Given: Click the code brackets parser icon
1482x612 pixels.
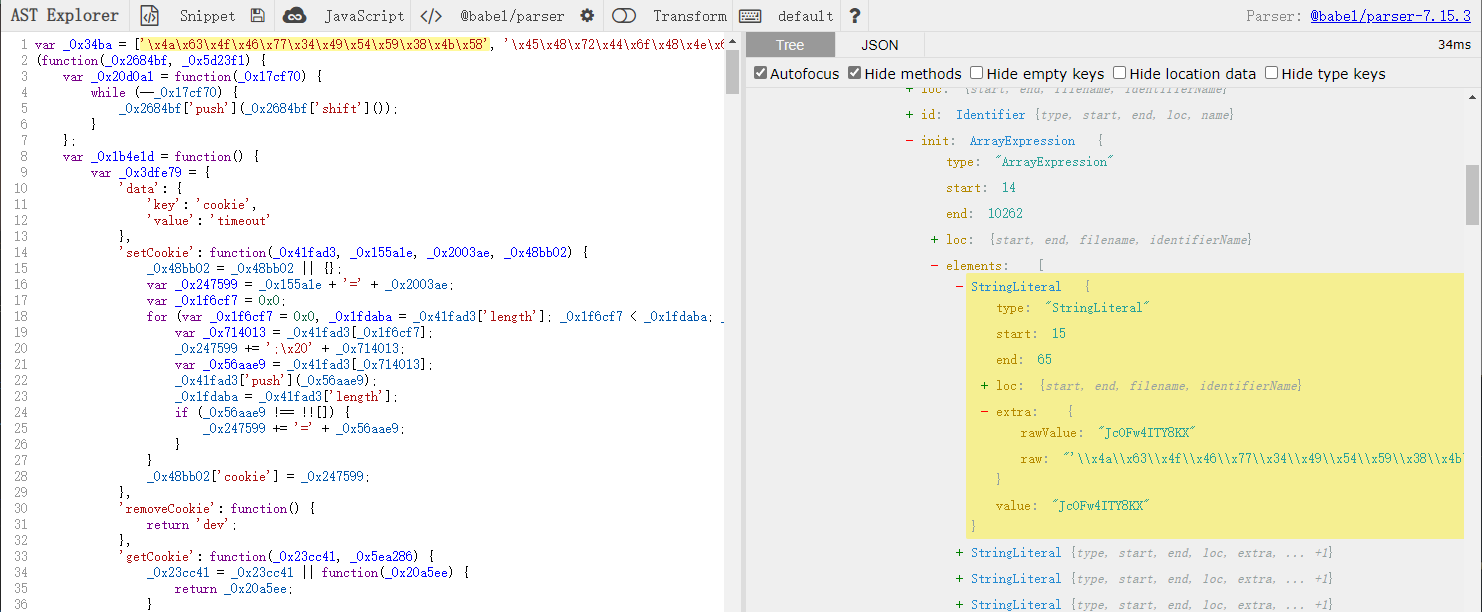Looking at the screenshot, I should (x=430, y=16).
